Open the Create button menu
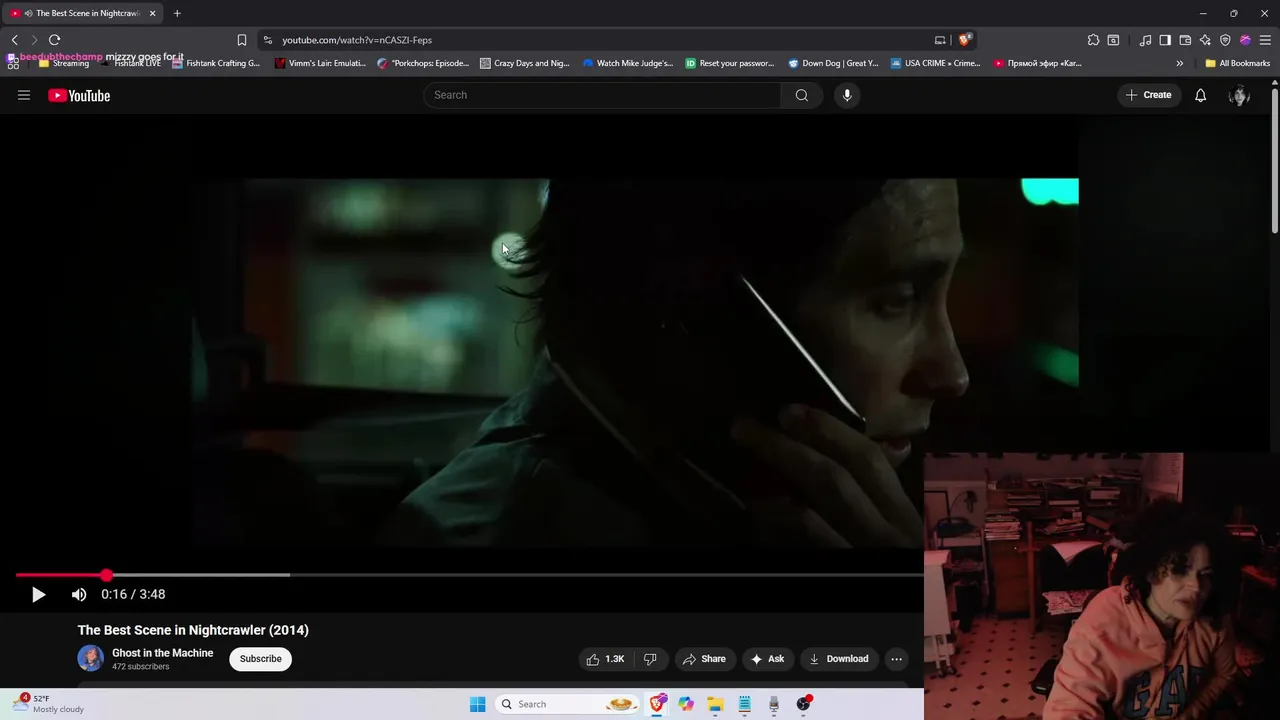The height and width of the screenshot is (720, 1280). (1148, 95)
